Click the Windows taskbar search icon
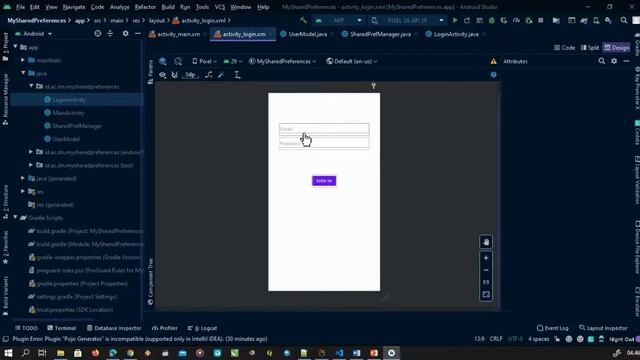 (x=25, y=353)
